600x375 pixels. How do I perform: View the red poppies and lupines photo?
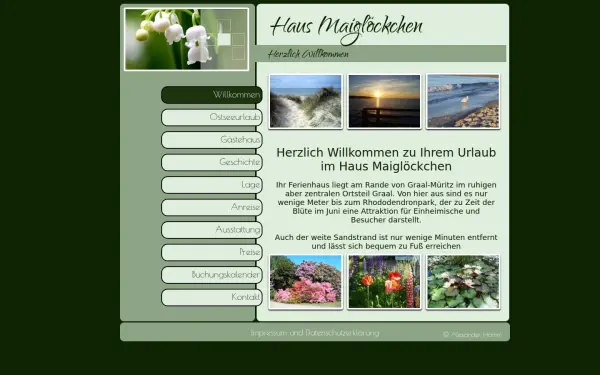384,282
